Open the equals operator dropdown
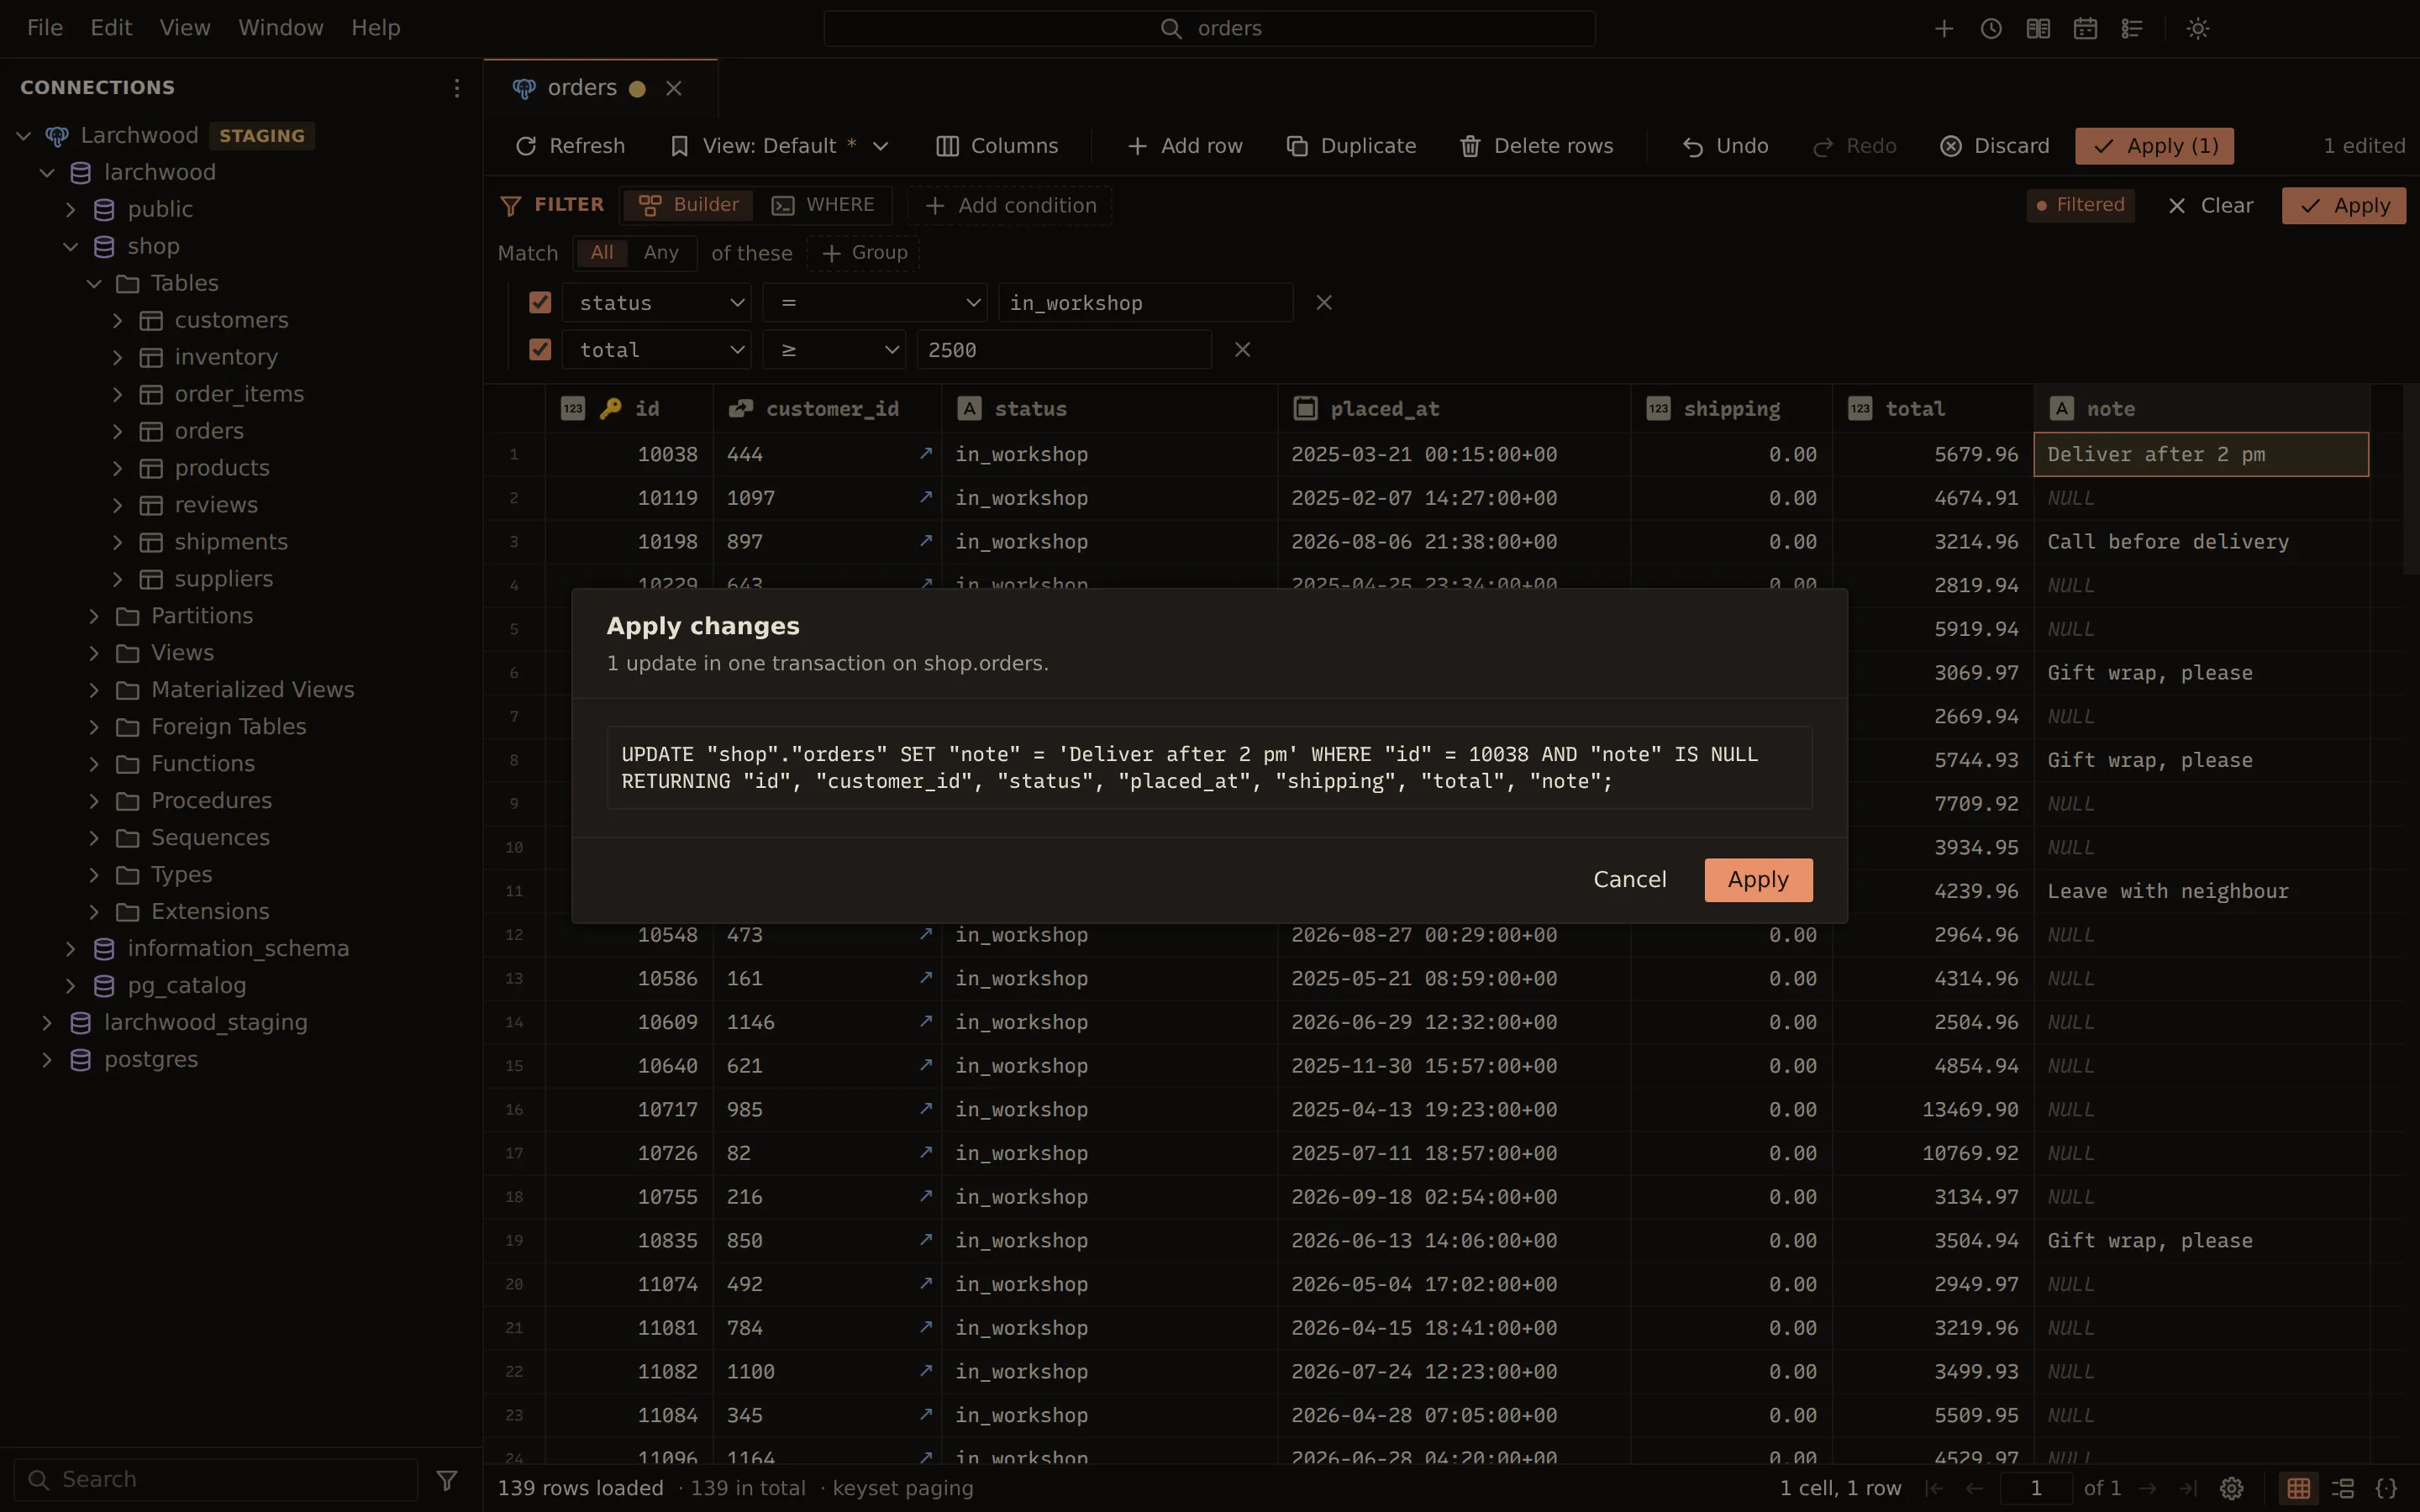The width and height of the screenshot is (2420, 1512). (x=875, y=302)
